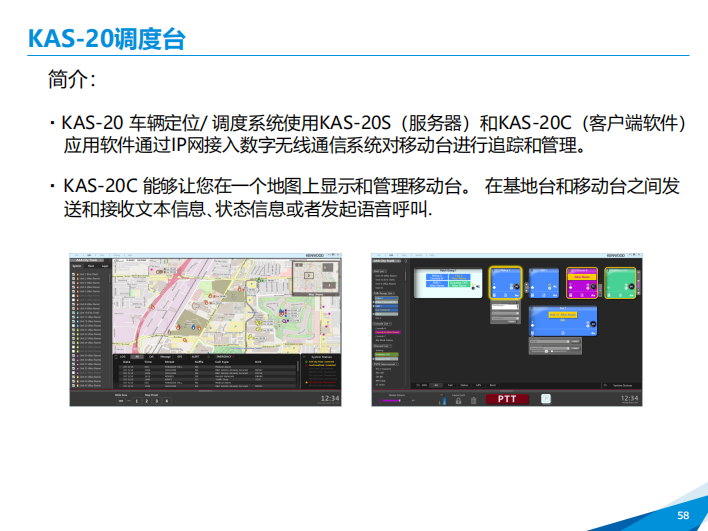The height and width of the screenshot is (531, 708).
Task: Click map preset button 4
Action: pos(167,401)
